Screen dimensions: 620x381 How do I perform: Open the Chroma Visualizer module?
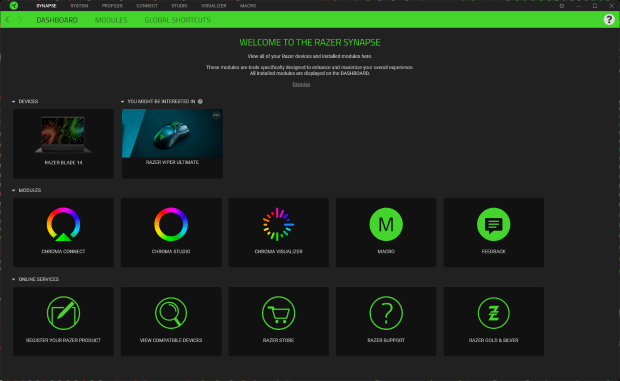tap(278, 232)
